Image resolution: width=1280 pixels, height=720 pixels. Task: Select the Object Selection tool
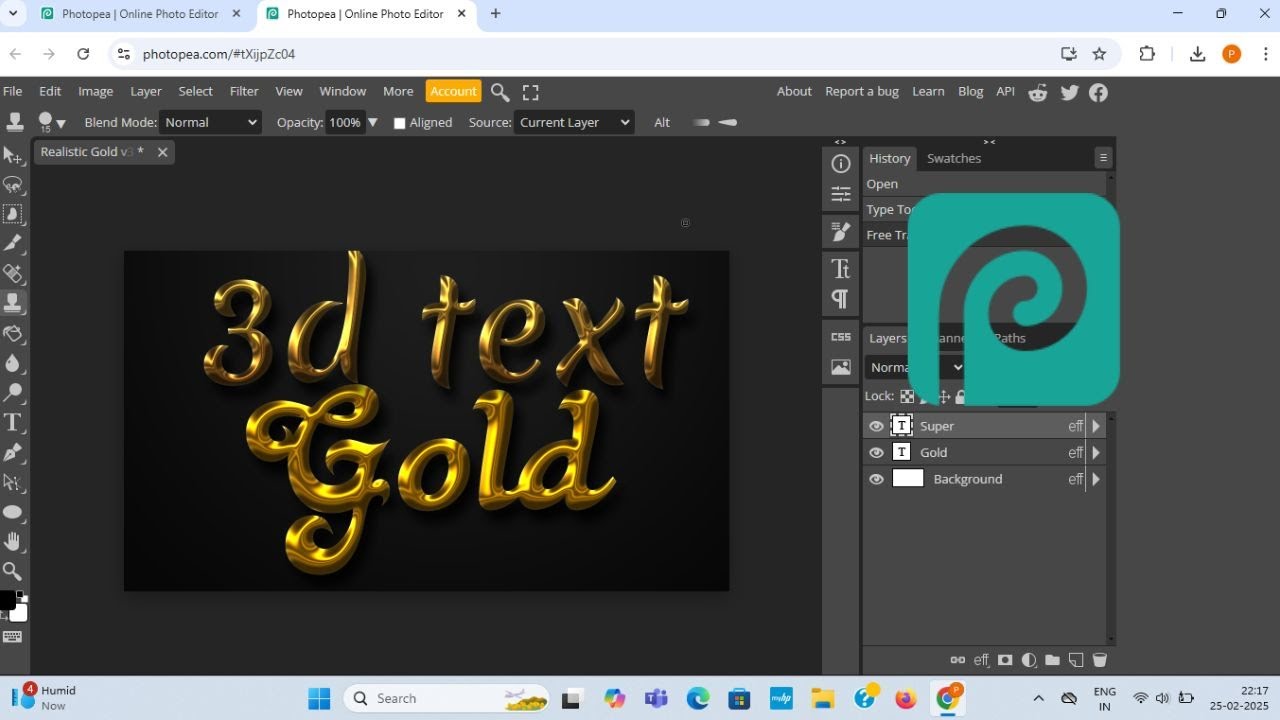[x=13, y=214]
